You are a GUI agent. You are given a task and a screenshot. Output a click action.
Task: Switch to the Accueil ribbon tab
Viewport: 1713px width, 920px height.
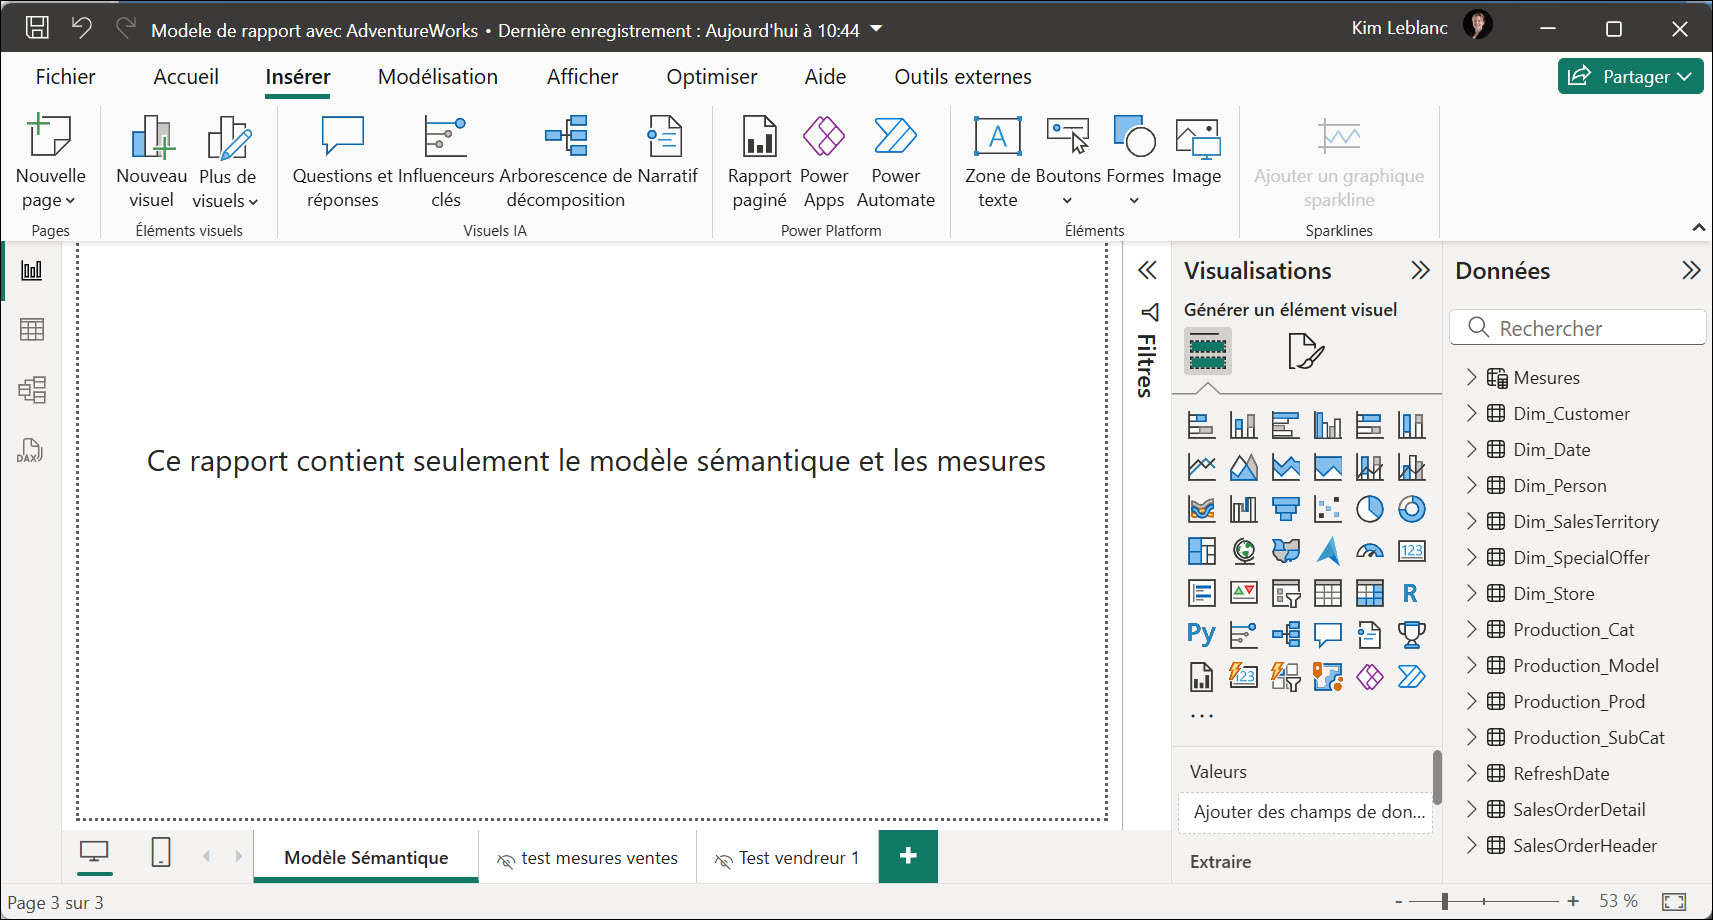click(x=186, y=77)
